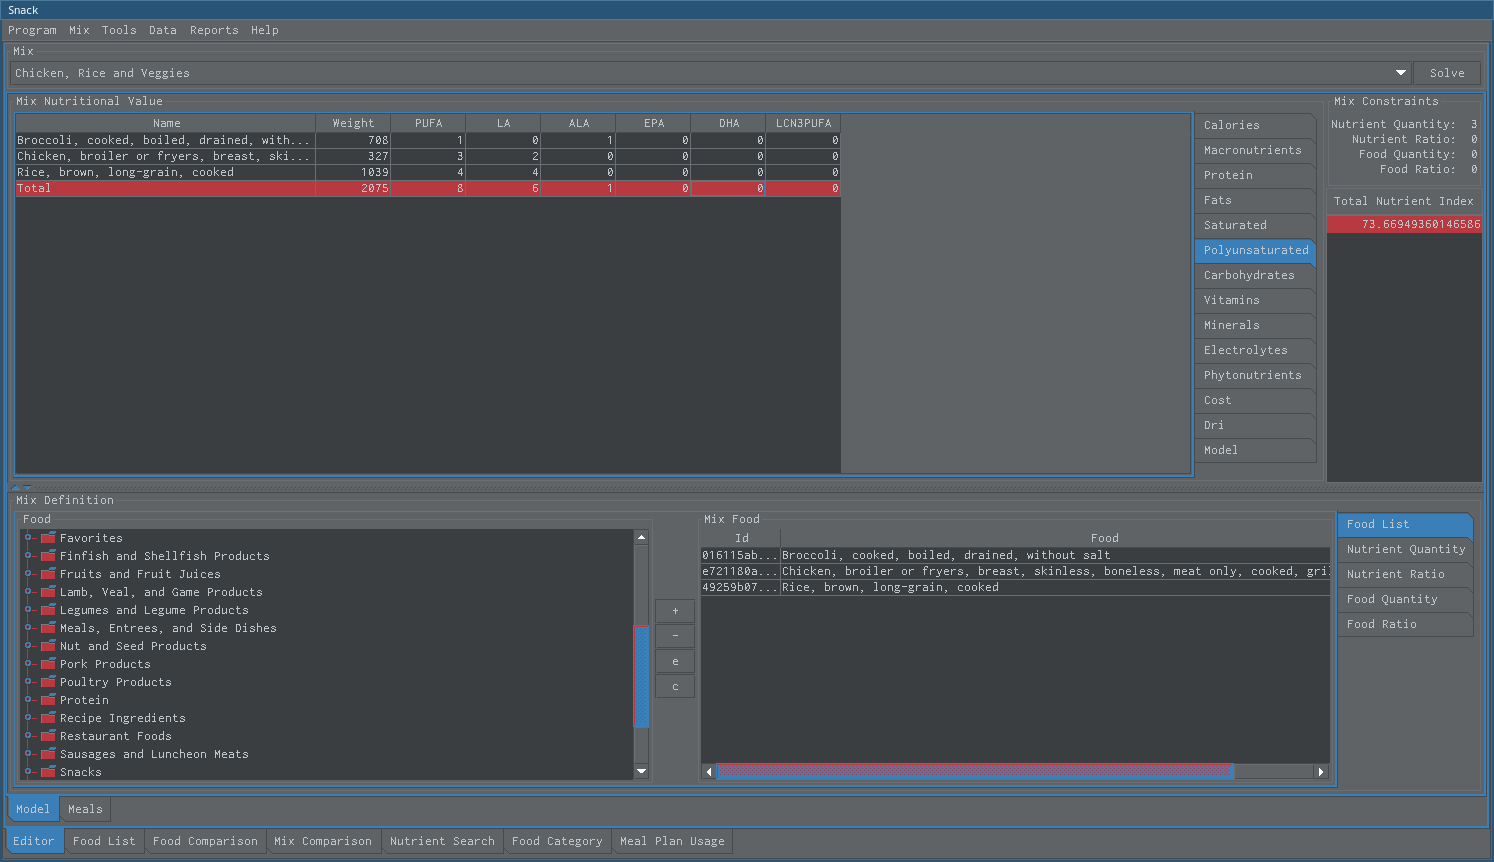Viewport: 1494px width, 862px height.
Task: Expand the Nut and Seed Products node
Action: 29,646
